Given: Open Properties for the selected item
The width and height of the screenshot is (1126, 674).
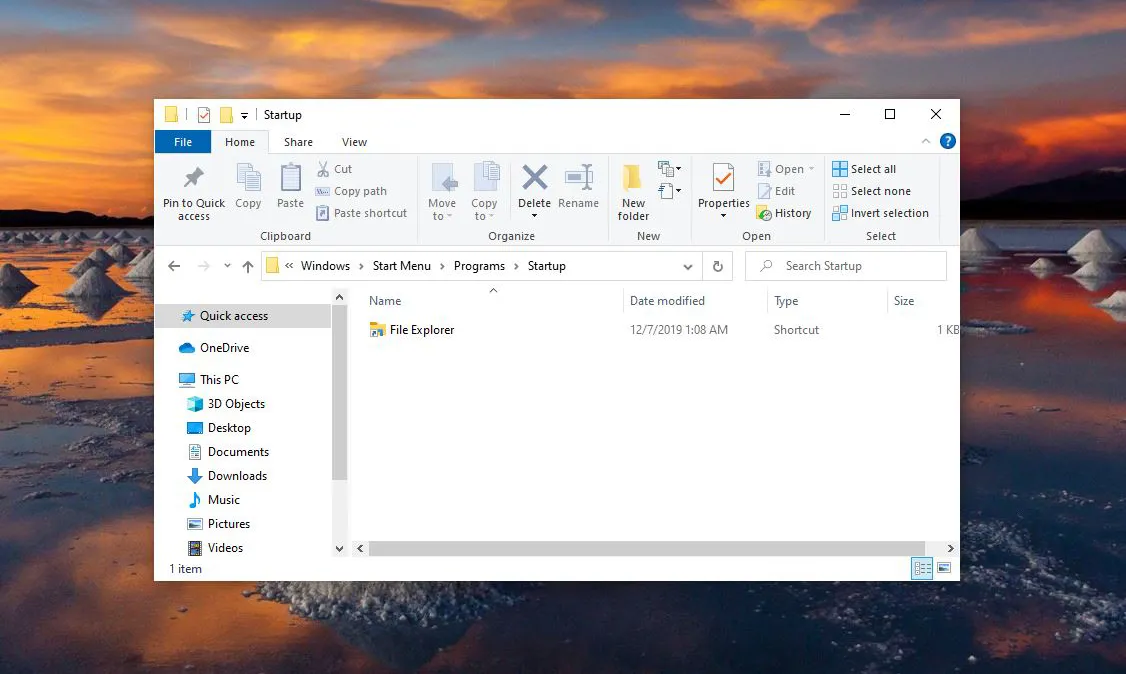Looking at the screenshot, I should 723,180.
